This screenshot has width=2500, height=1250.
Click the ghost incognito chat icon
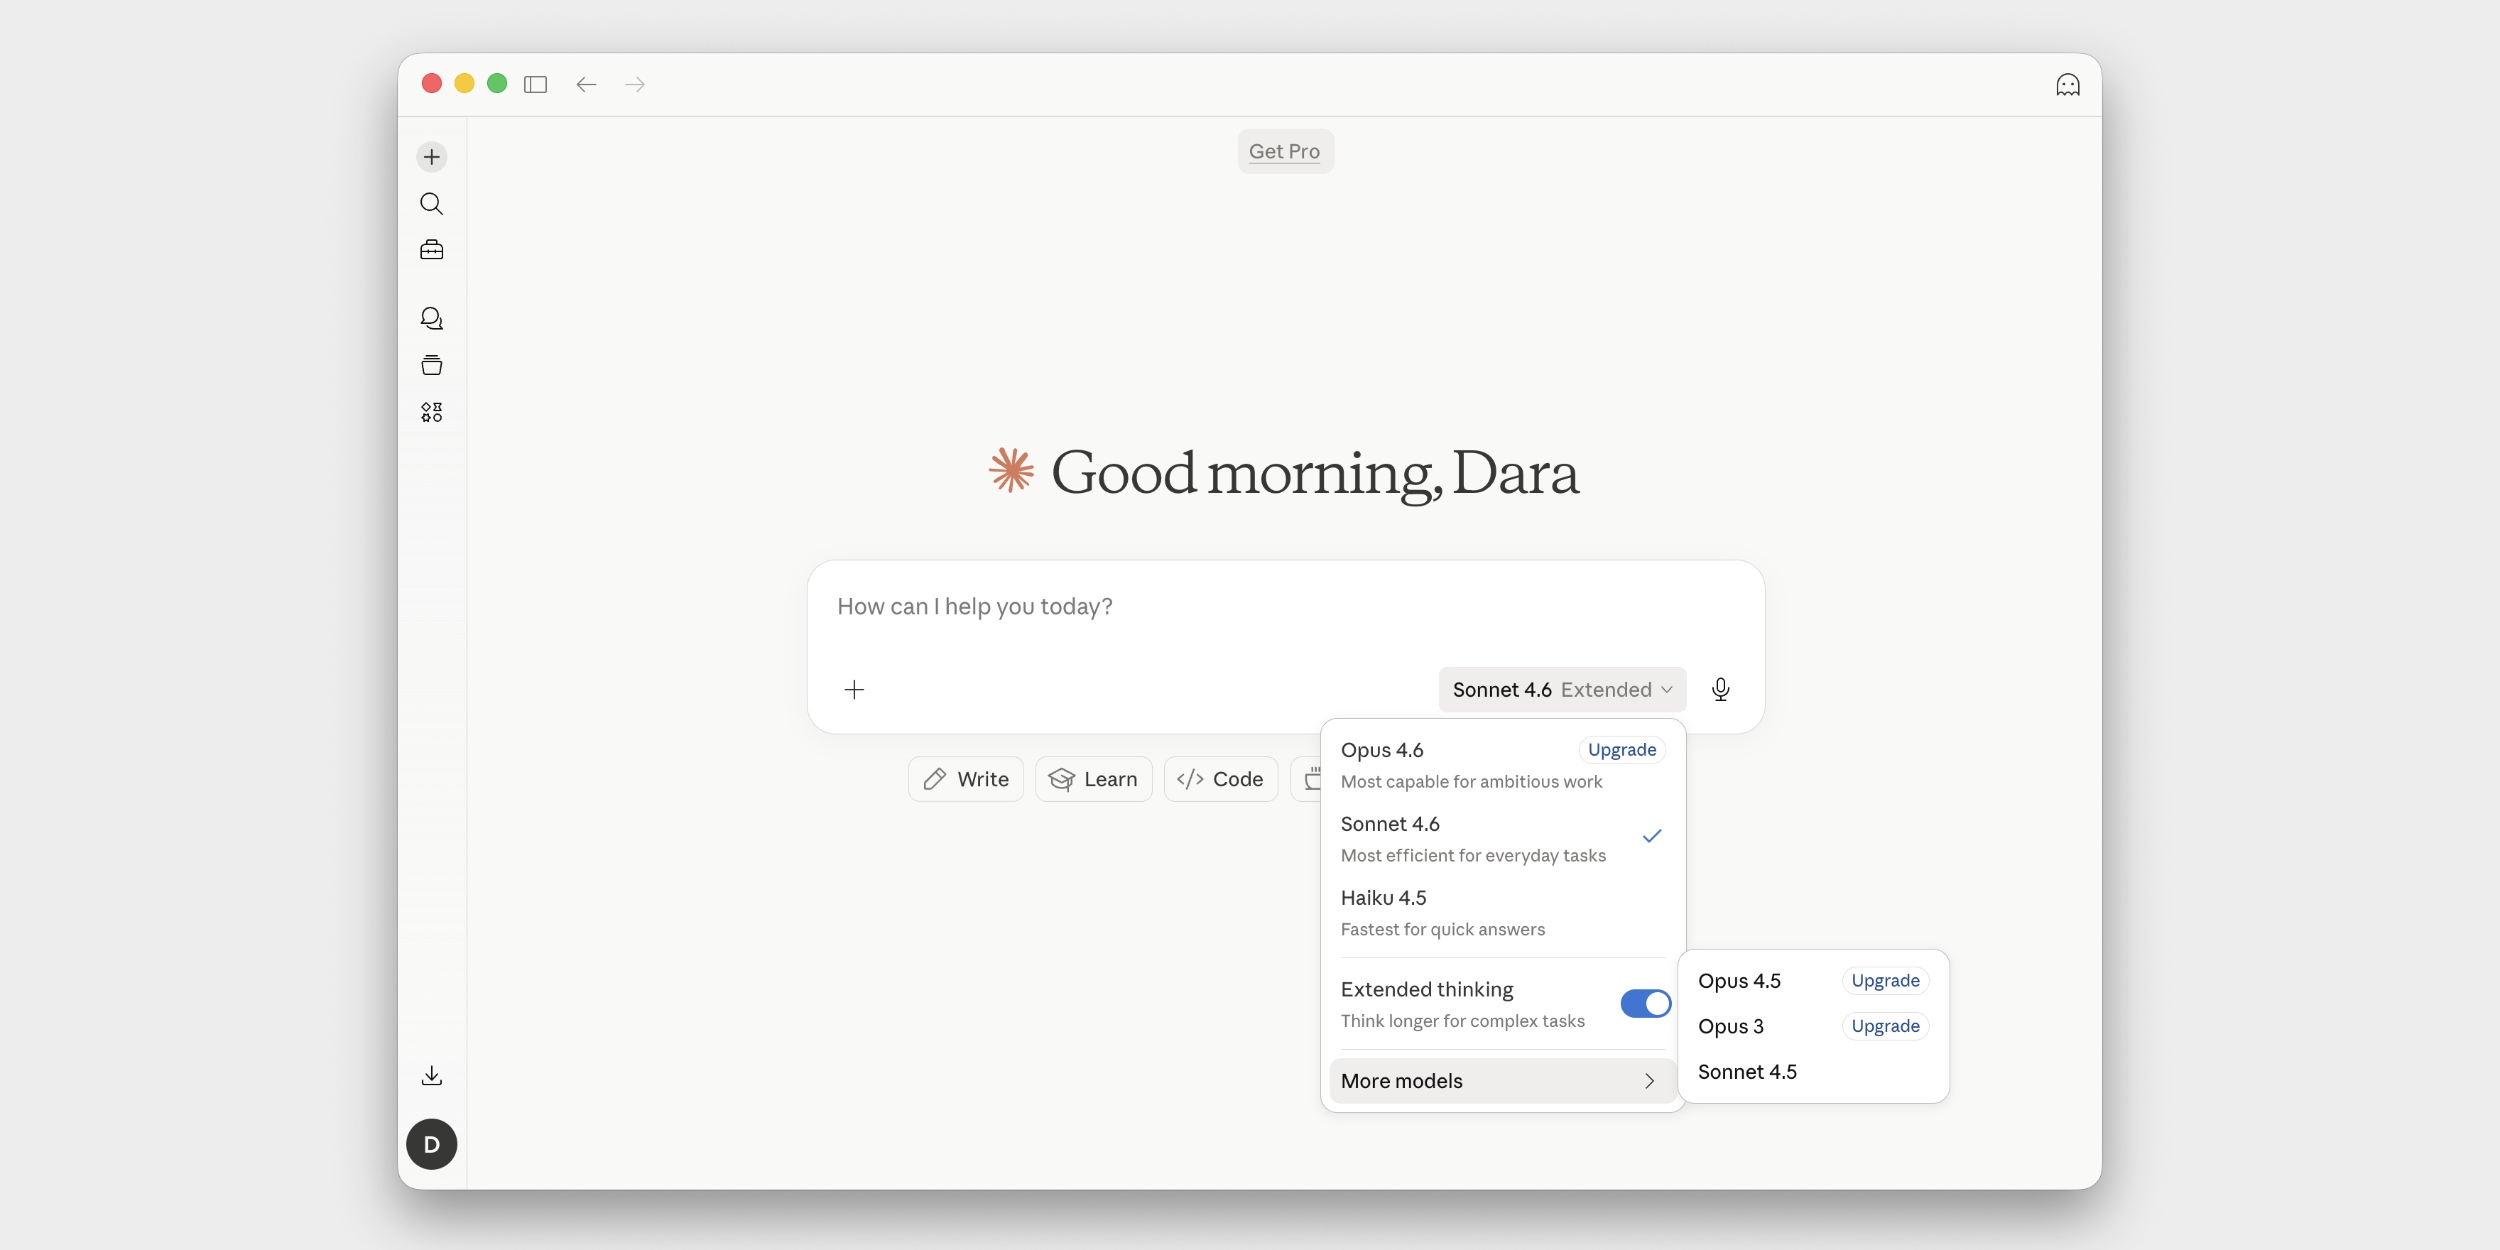[2067, 85]
